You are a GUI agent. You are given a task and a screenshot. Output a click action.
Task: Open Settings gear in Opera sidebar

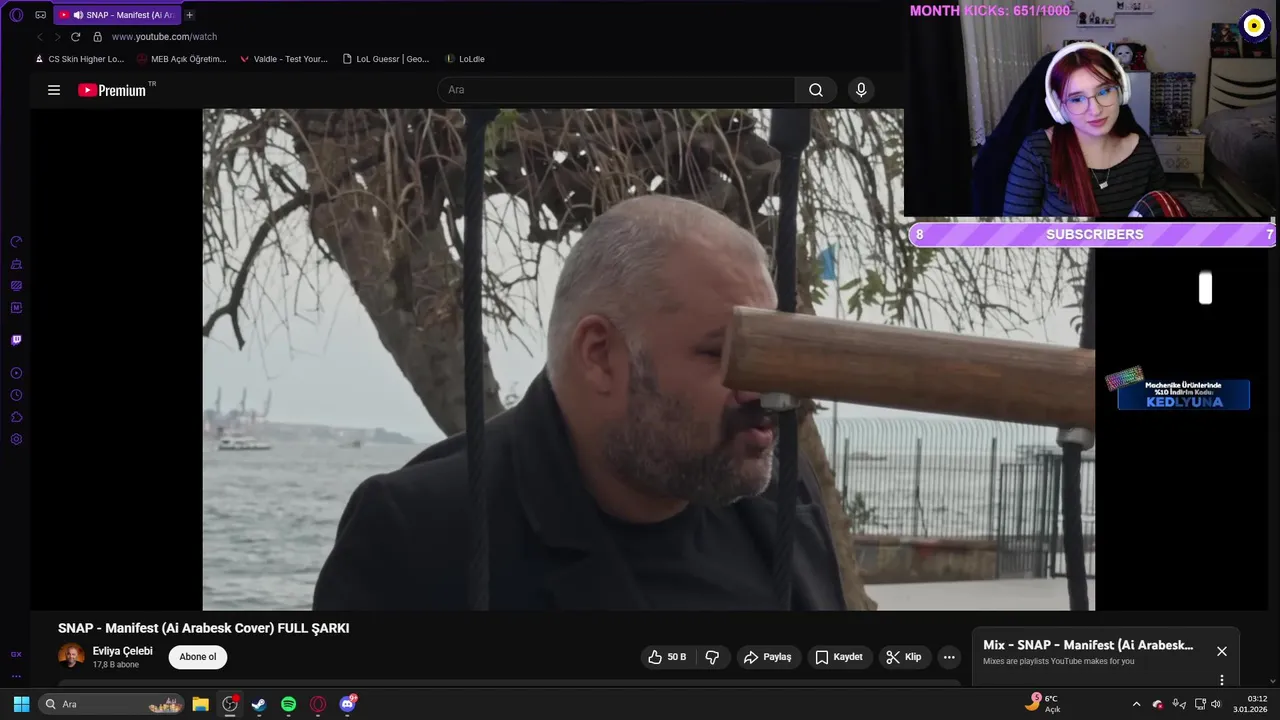(16, 439)
